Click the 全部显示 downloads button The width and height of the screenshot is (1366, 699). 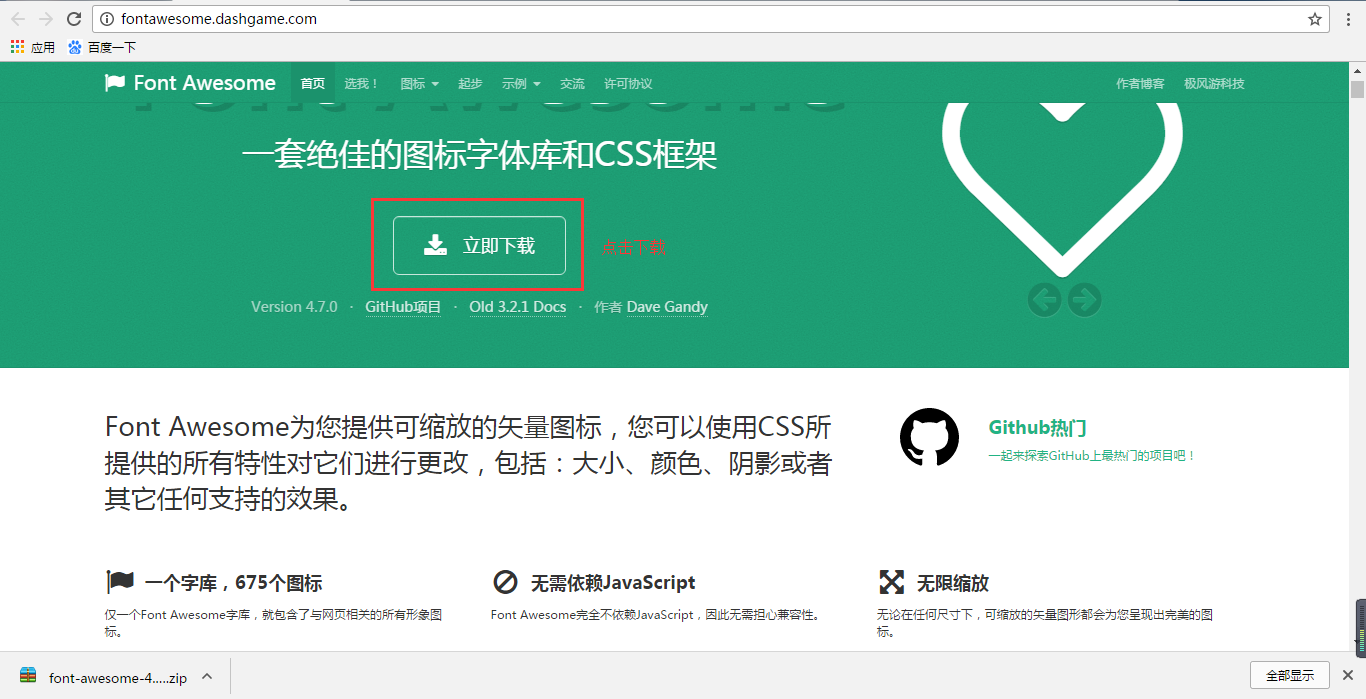pos(1289,675)
